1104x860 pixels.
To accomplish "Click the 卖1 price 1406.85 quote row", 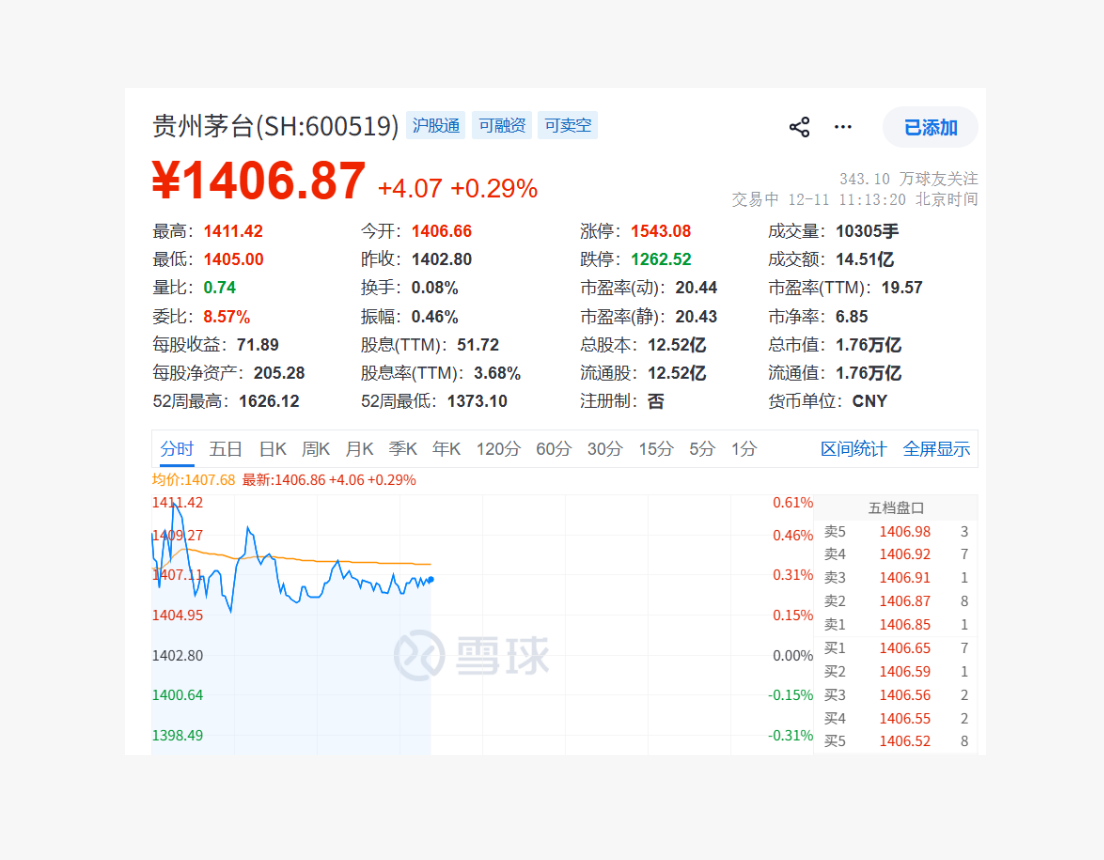I will pos(897,624).
